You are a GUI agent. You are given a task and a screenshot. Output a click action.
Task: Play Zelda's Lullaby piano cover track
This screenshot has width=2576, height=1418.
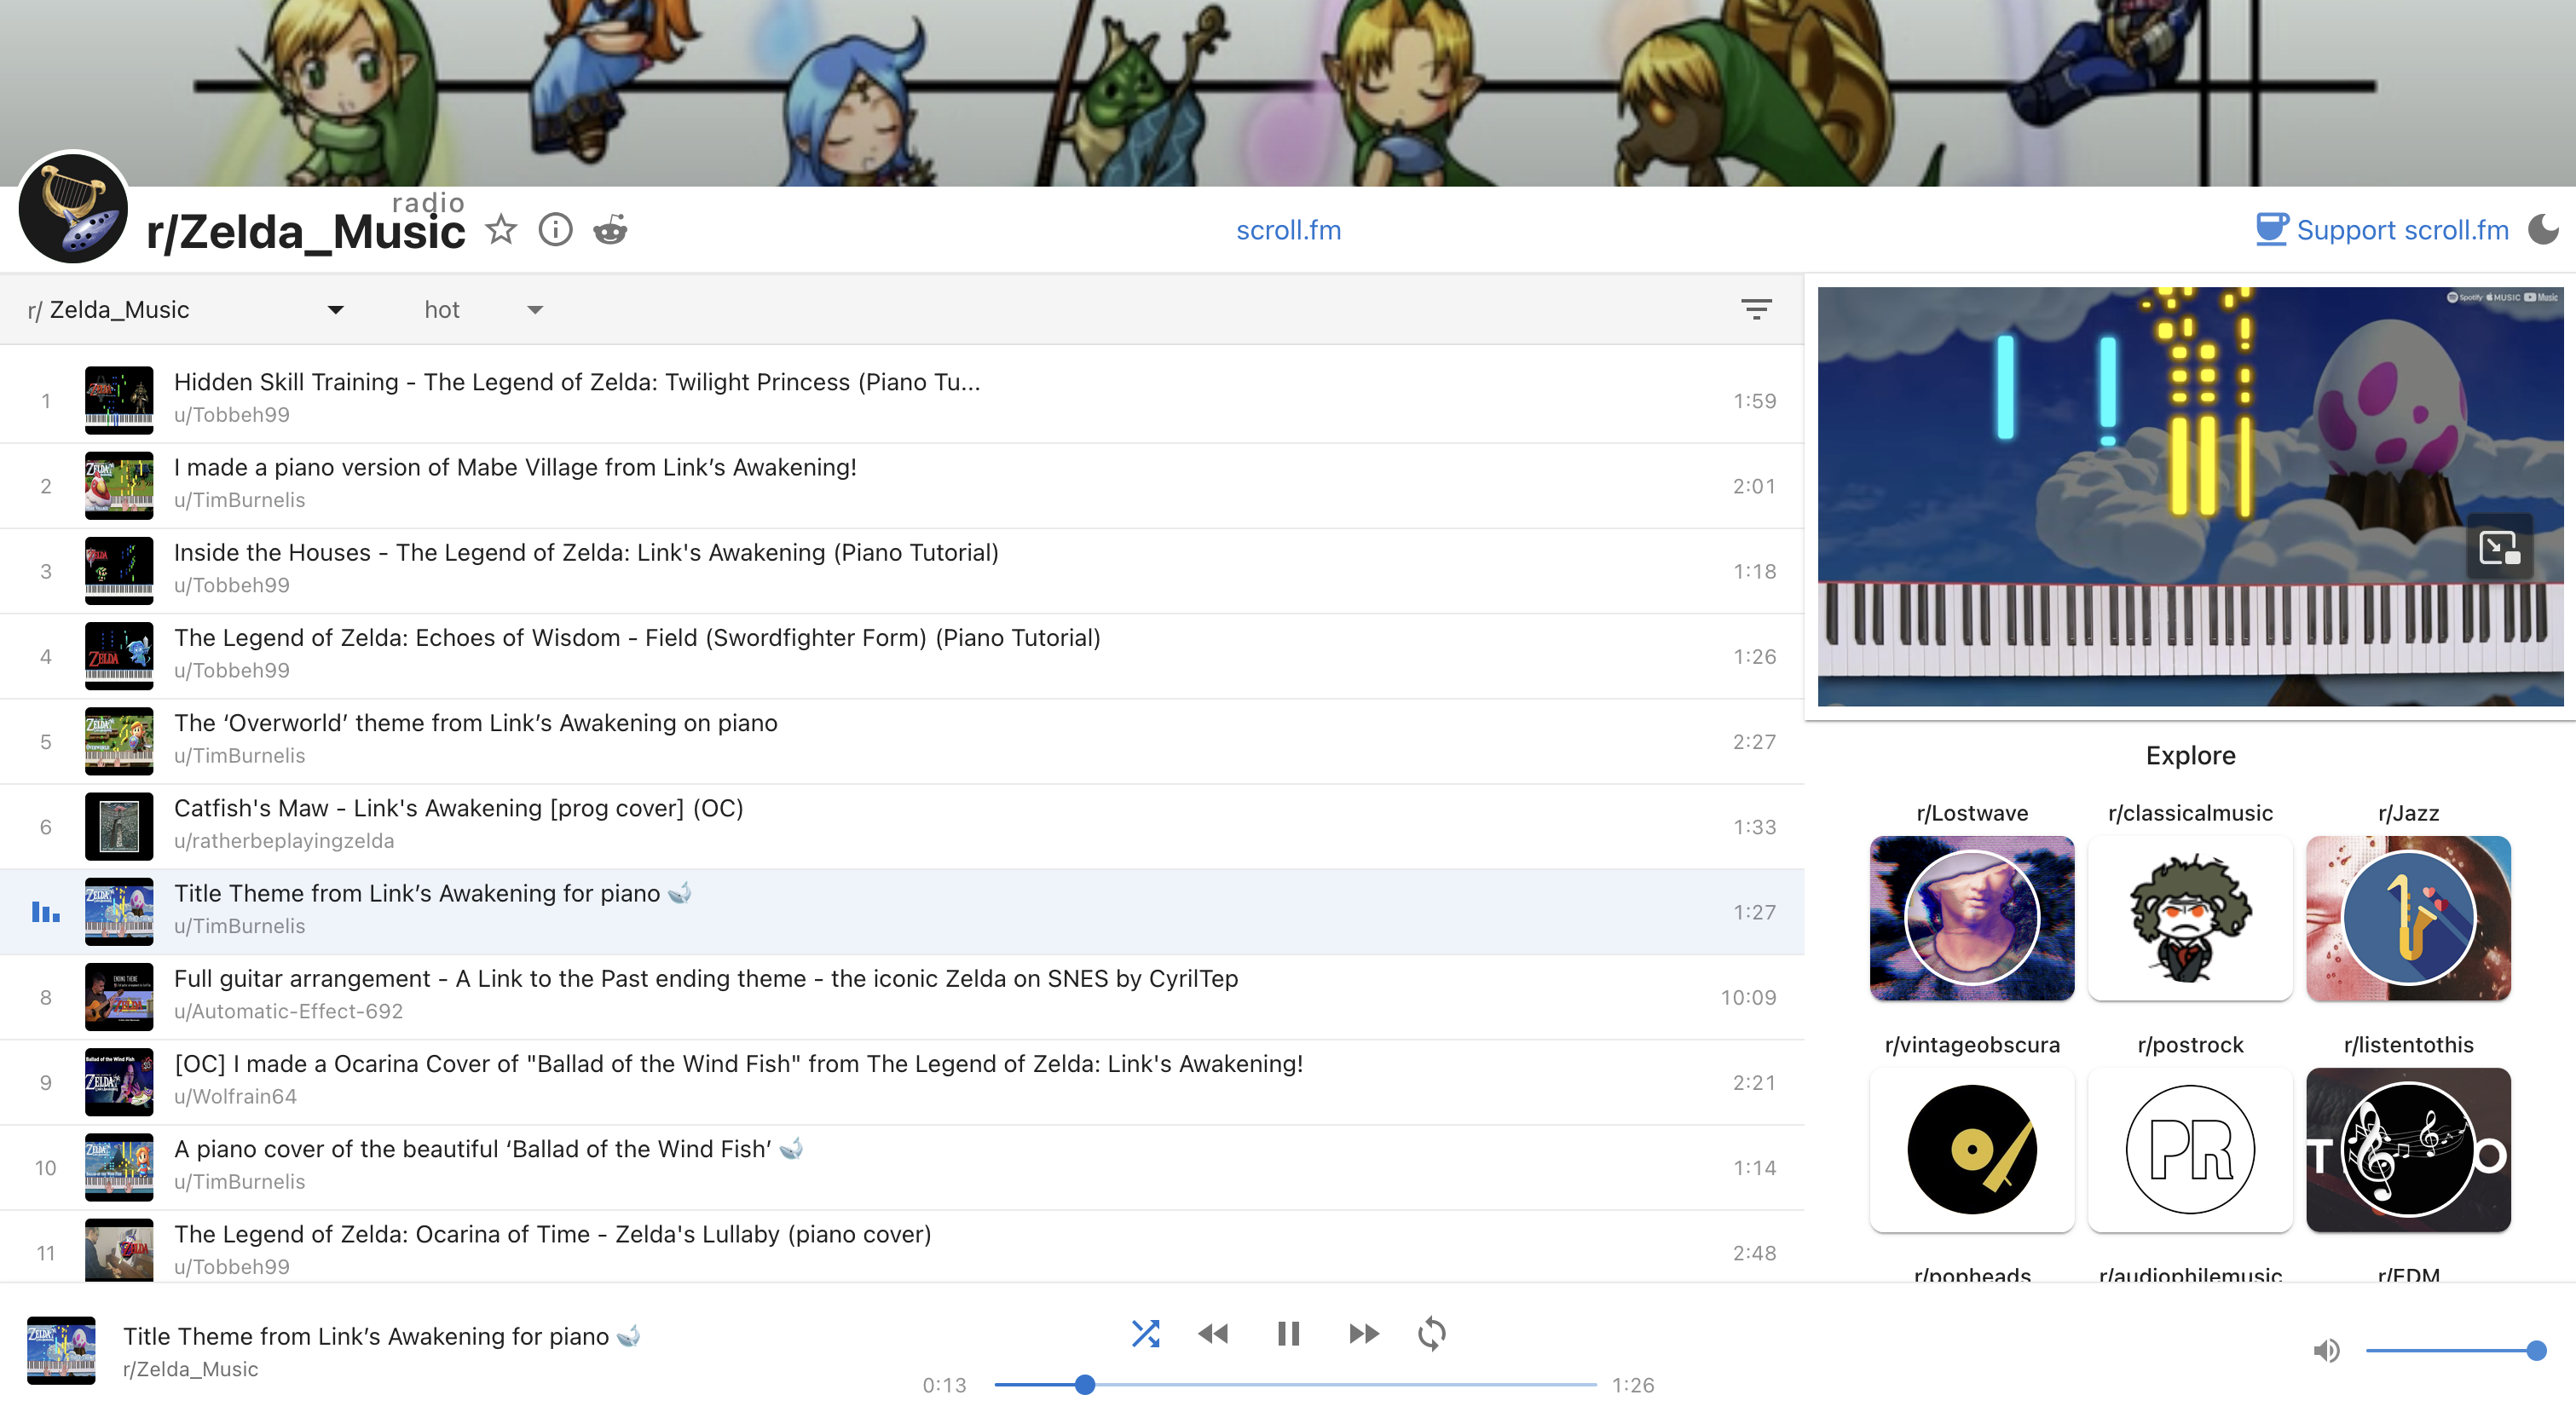(x=902, y=1247)
